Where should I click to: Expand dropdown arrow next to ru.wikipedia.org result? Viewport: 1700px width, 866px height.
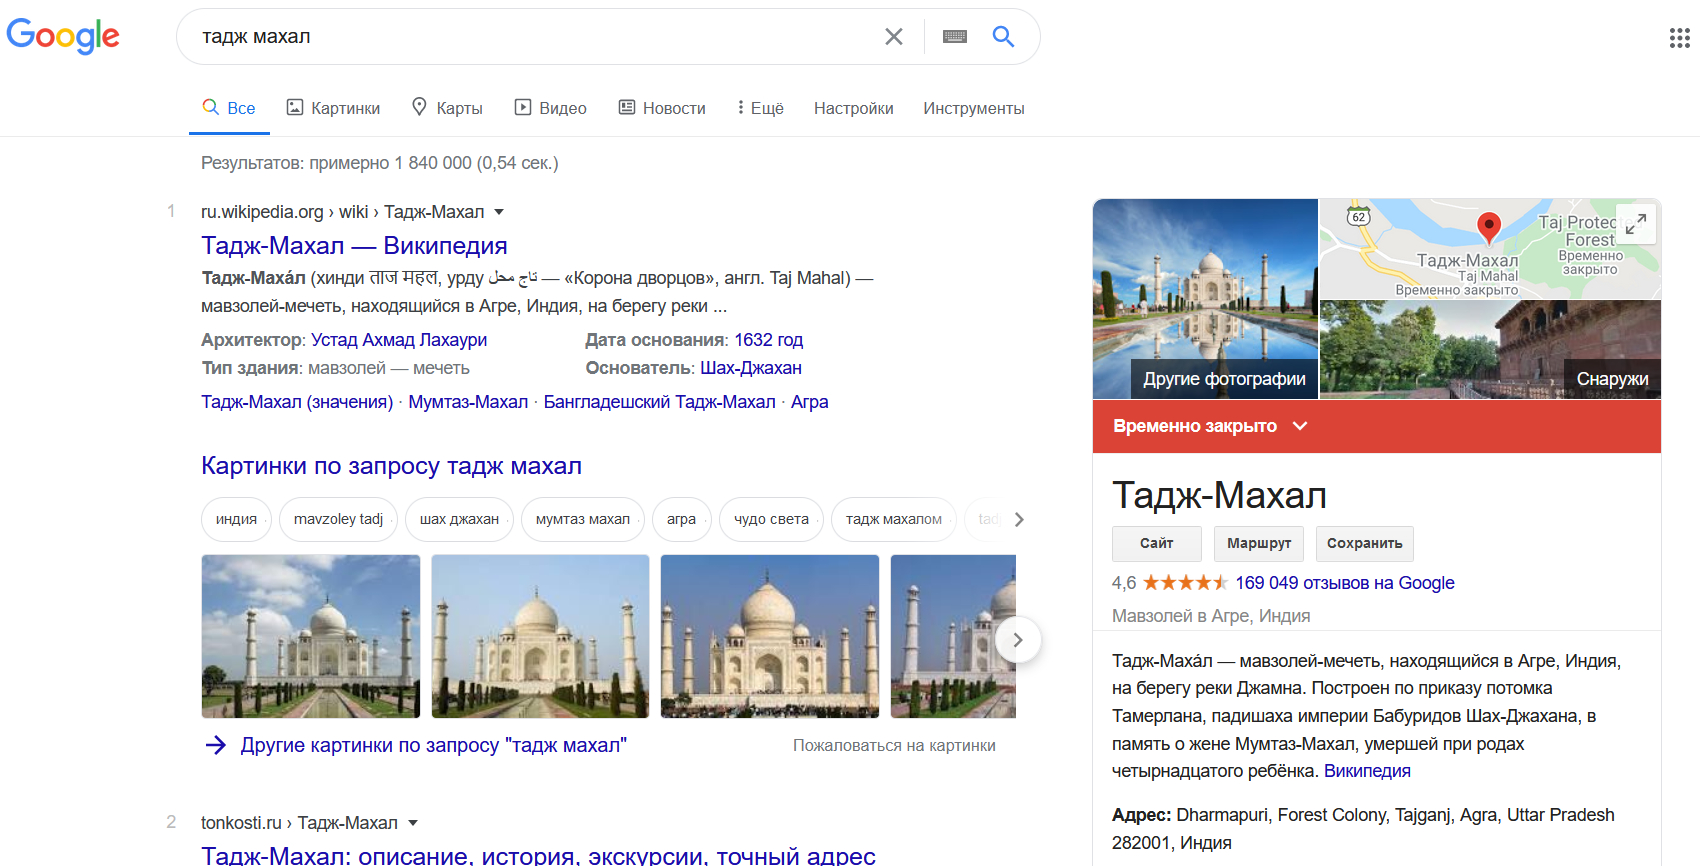pyautogui.click(x=499, y=212)
